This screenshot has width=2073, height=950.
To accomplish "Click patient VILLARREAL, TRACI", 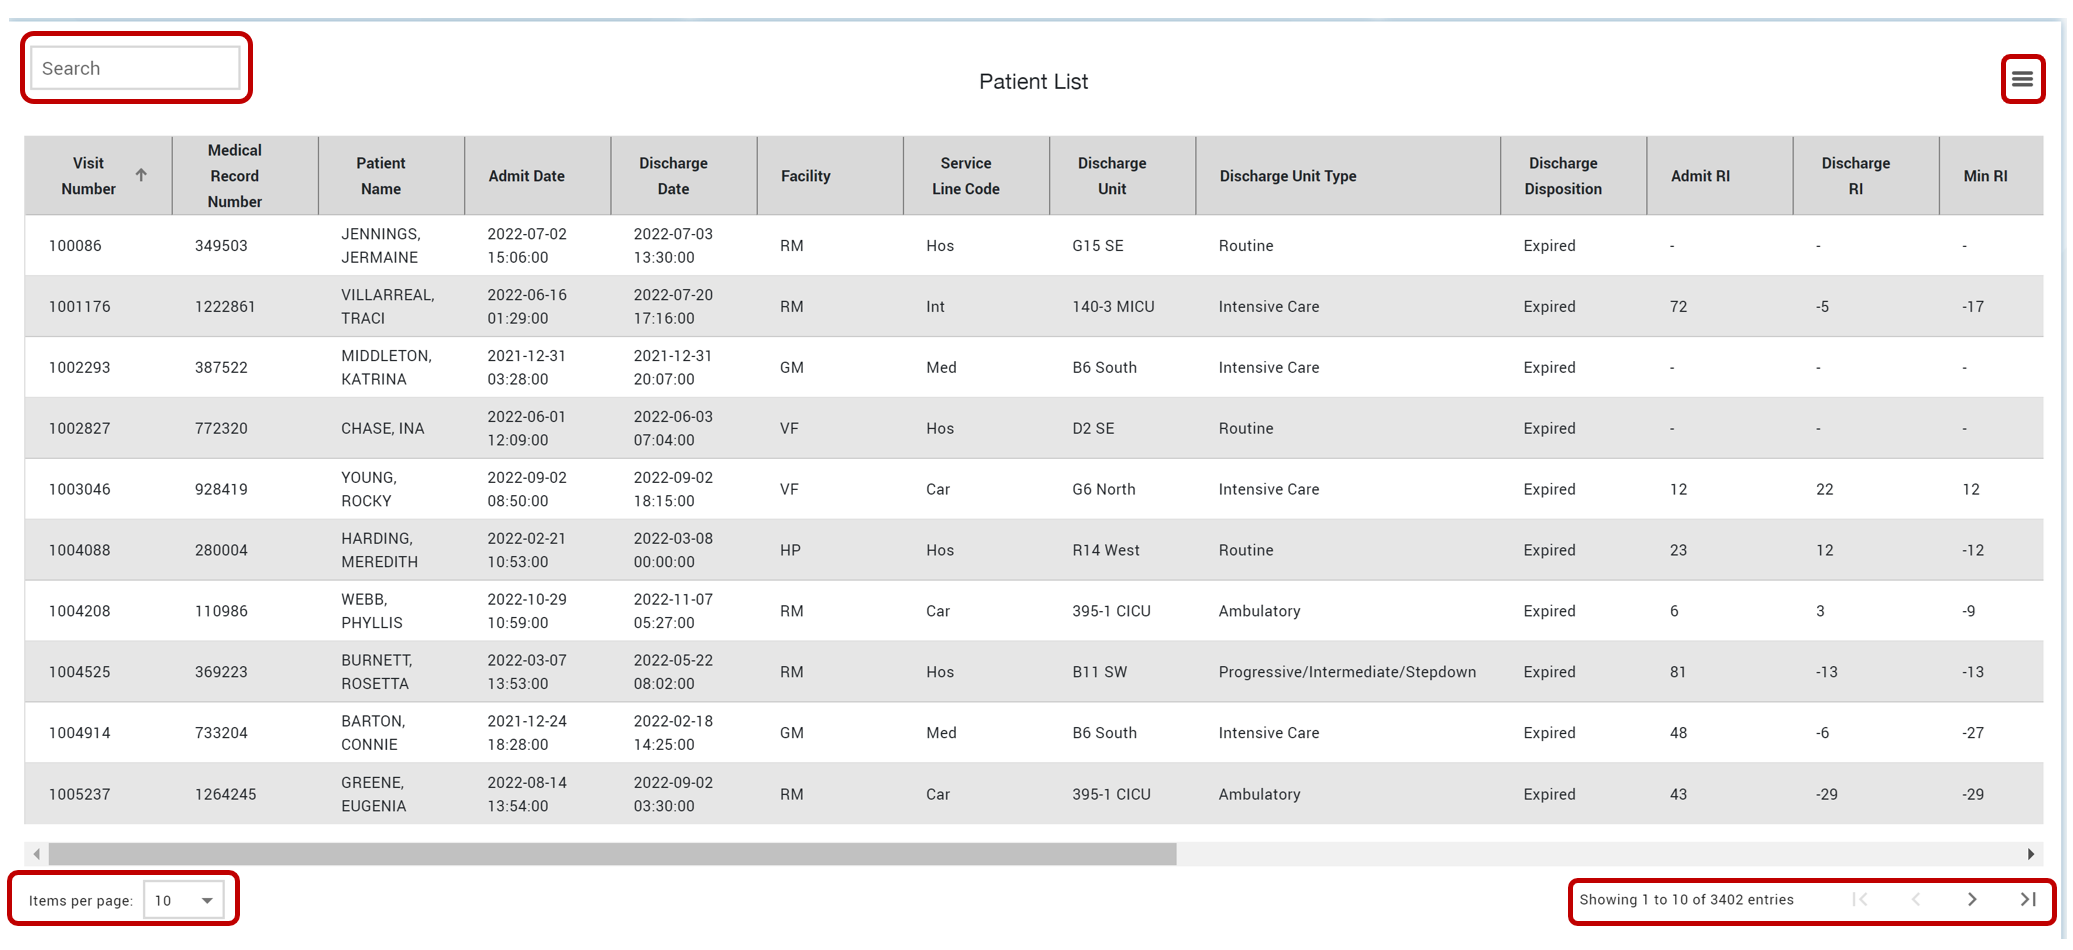I will click(388, 307).
